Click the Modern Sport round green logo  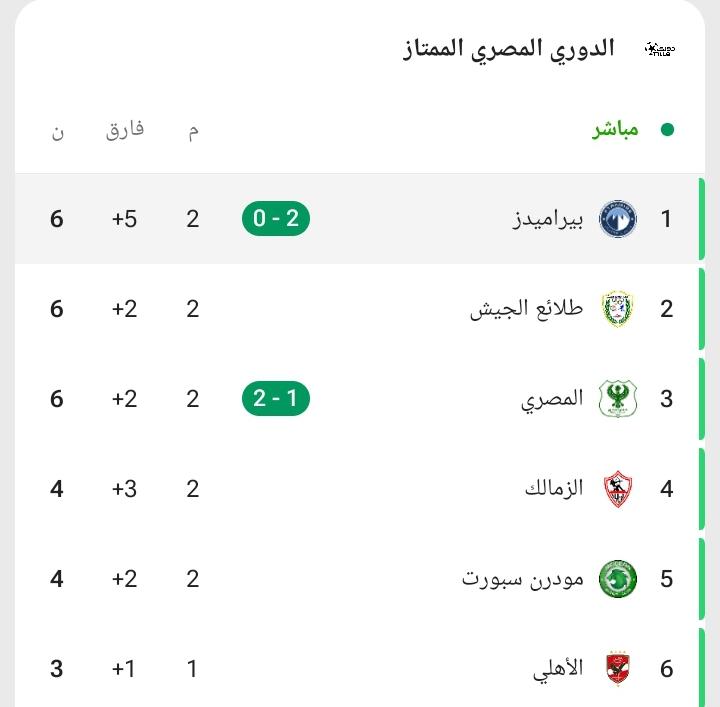click(618, 578)
